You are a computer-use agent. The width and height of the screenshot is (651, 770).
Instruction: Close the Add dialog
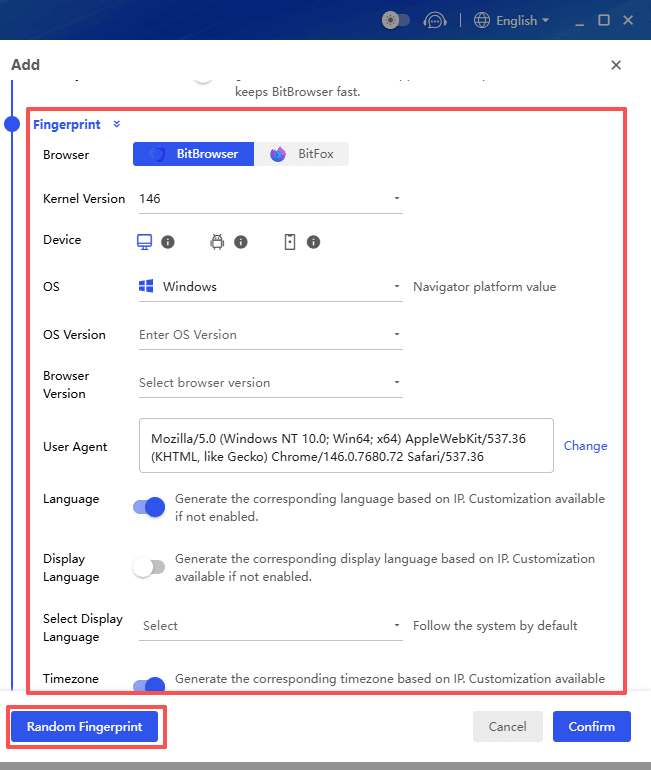pos(616,65)
